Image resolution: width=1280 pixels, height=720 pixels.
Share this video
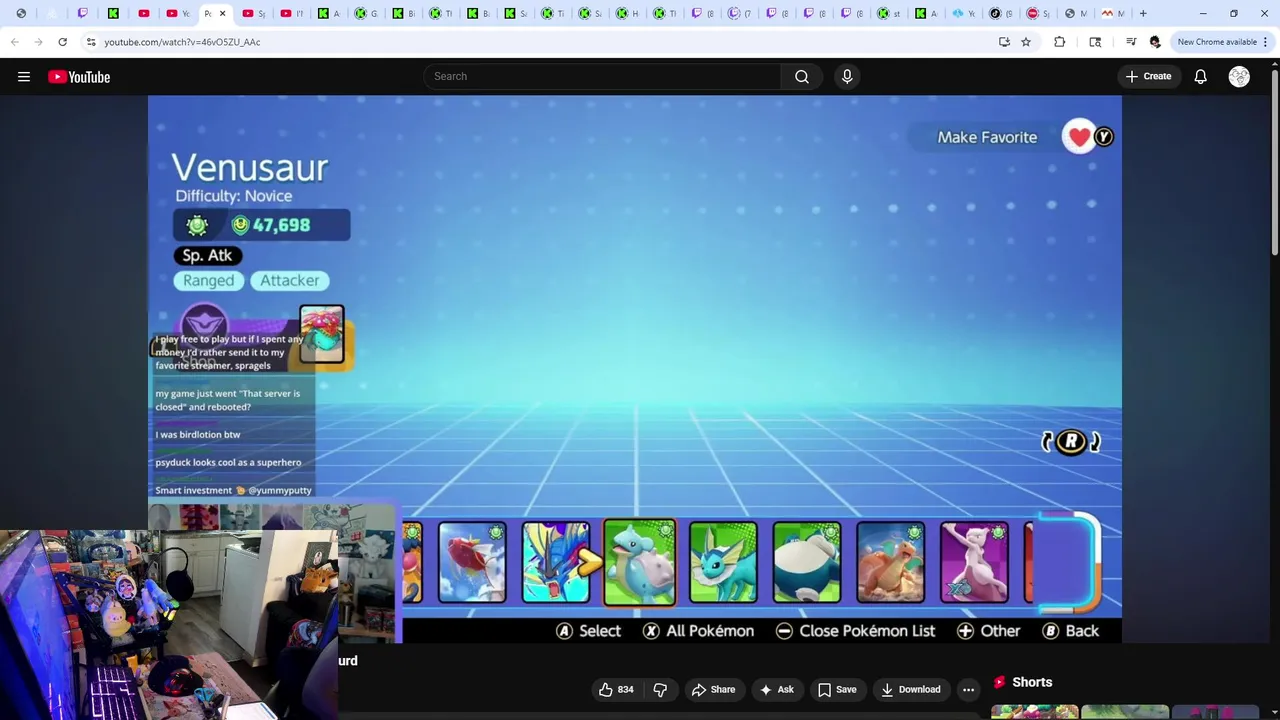point(713,689)
